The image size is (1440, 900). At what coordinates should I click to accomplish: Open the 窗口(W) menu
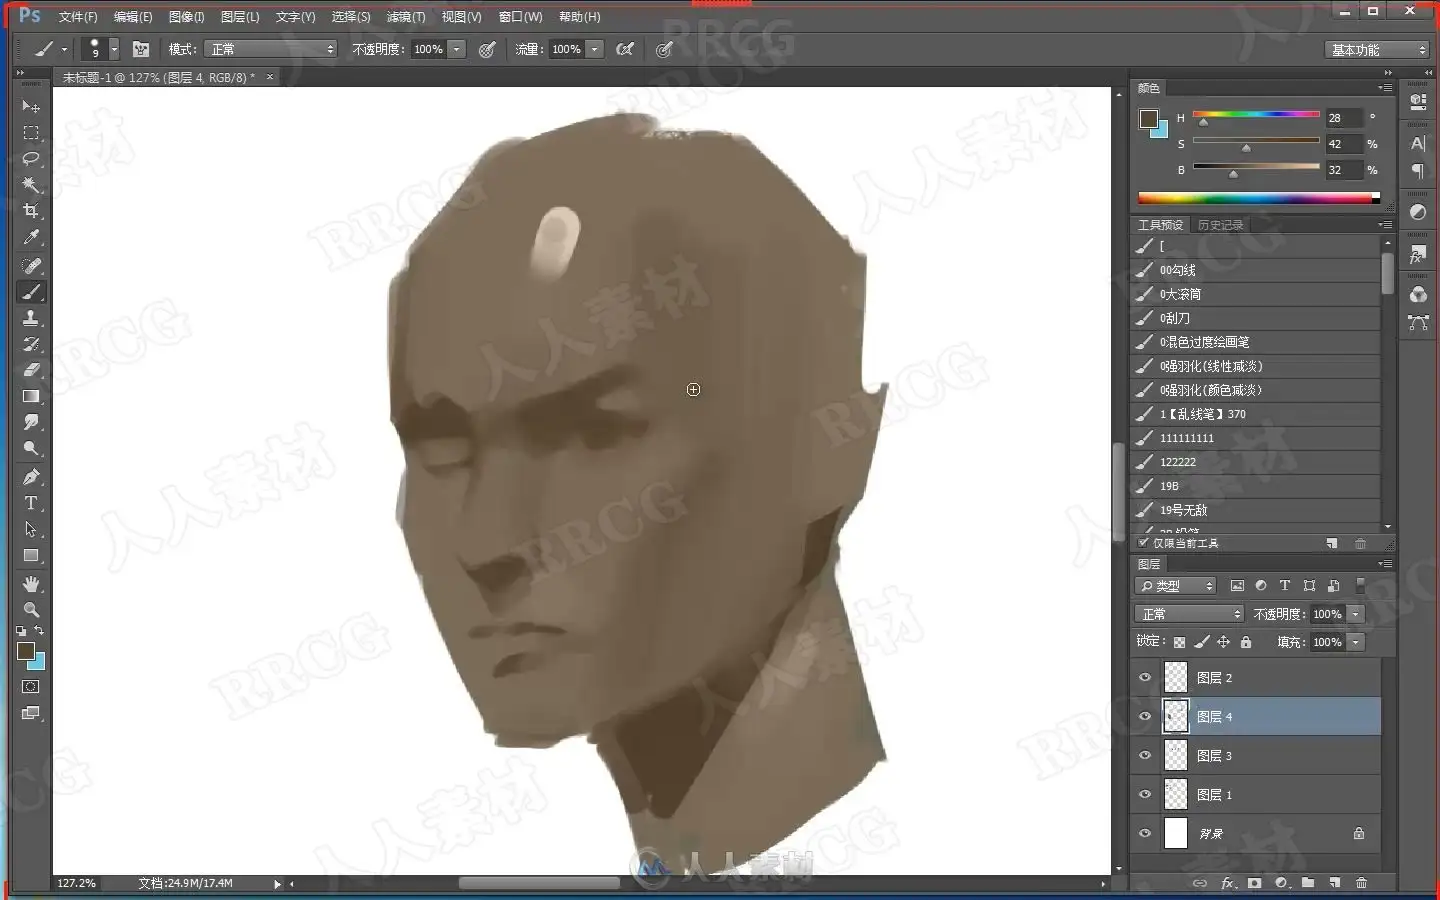pyautogui.click(x=520, y=17)
